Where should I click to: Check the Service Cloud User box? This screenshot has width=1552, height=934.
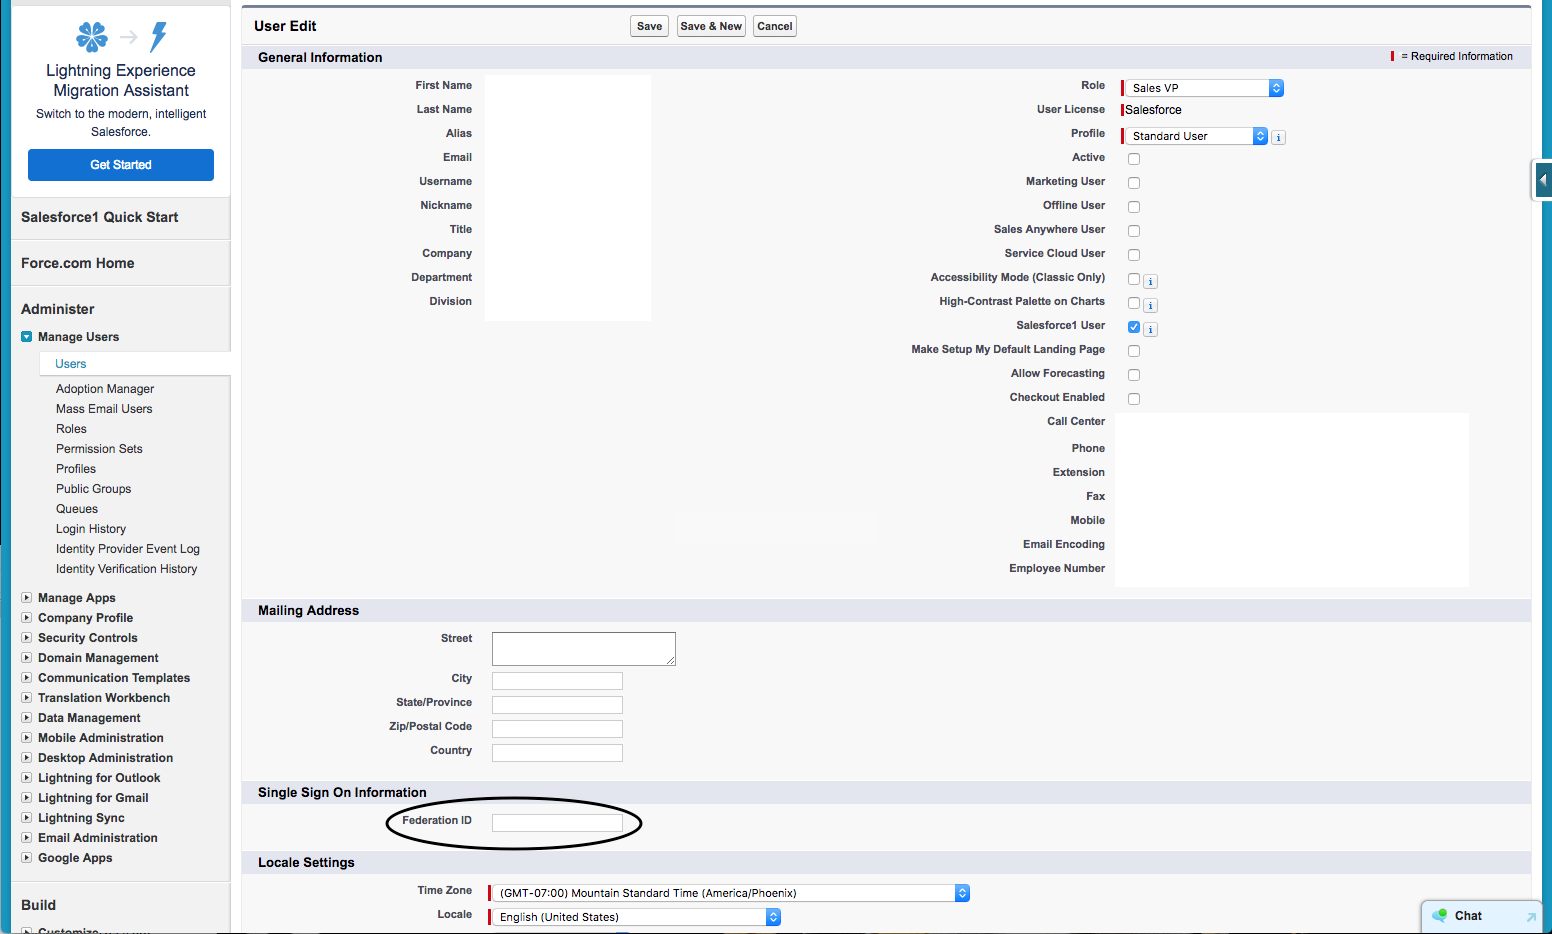1134,255
